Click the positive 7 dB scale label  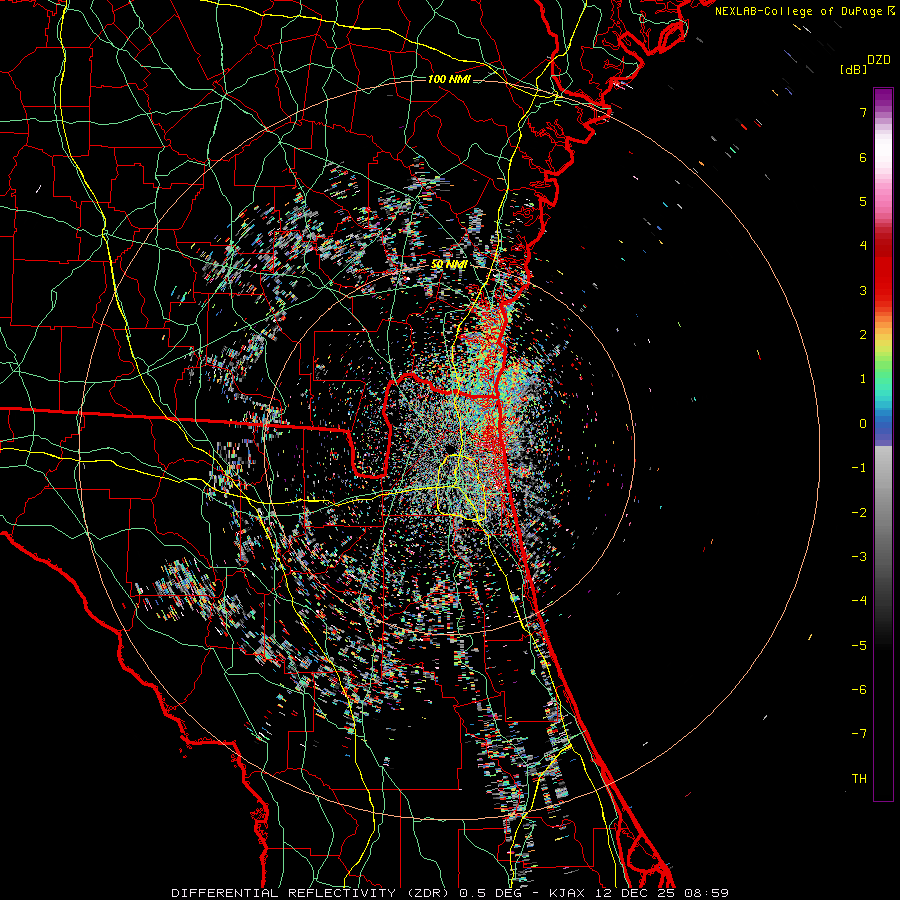coord(863,112)
